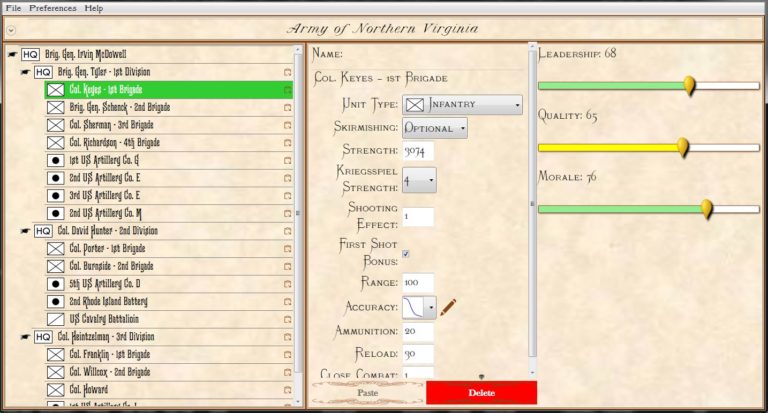This screenshot has width=768, height=413.
Task: Click the copy icon on Col. Franklin row
Action: [288, 354]
